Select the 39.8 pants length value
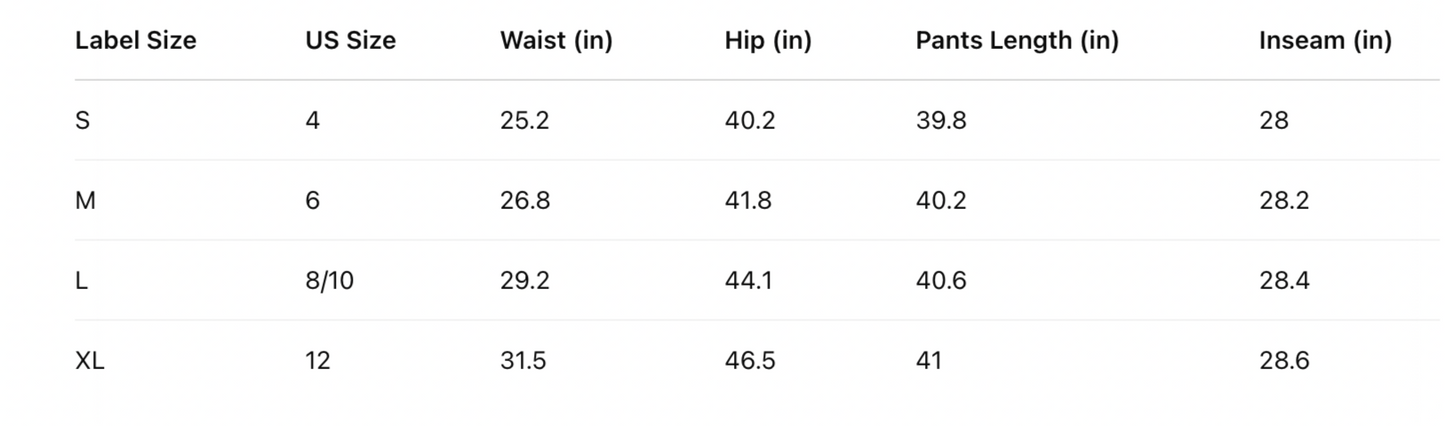 tap(941, 121)
